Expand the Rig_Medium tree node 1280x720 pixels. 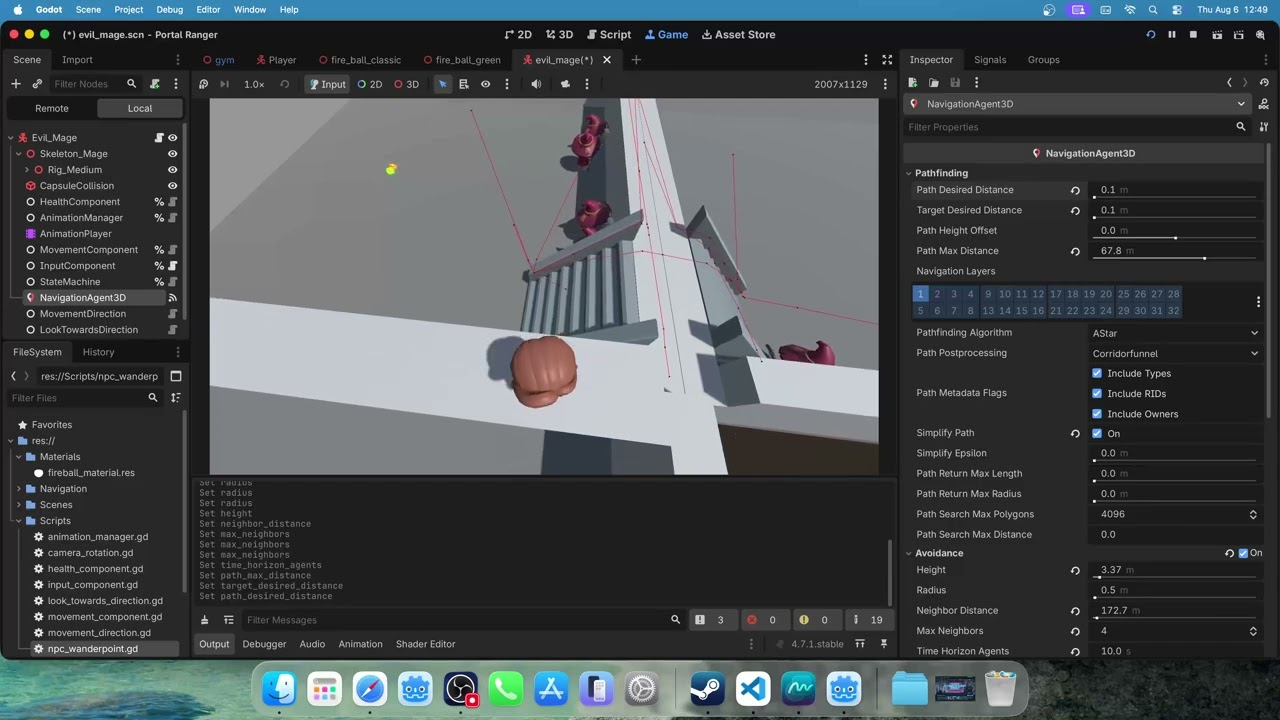pos(27,170)
